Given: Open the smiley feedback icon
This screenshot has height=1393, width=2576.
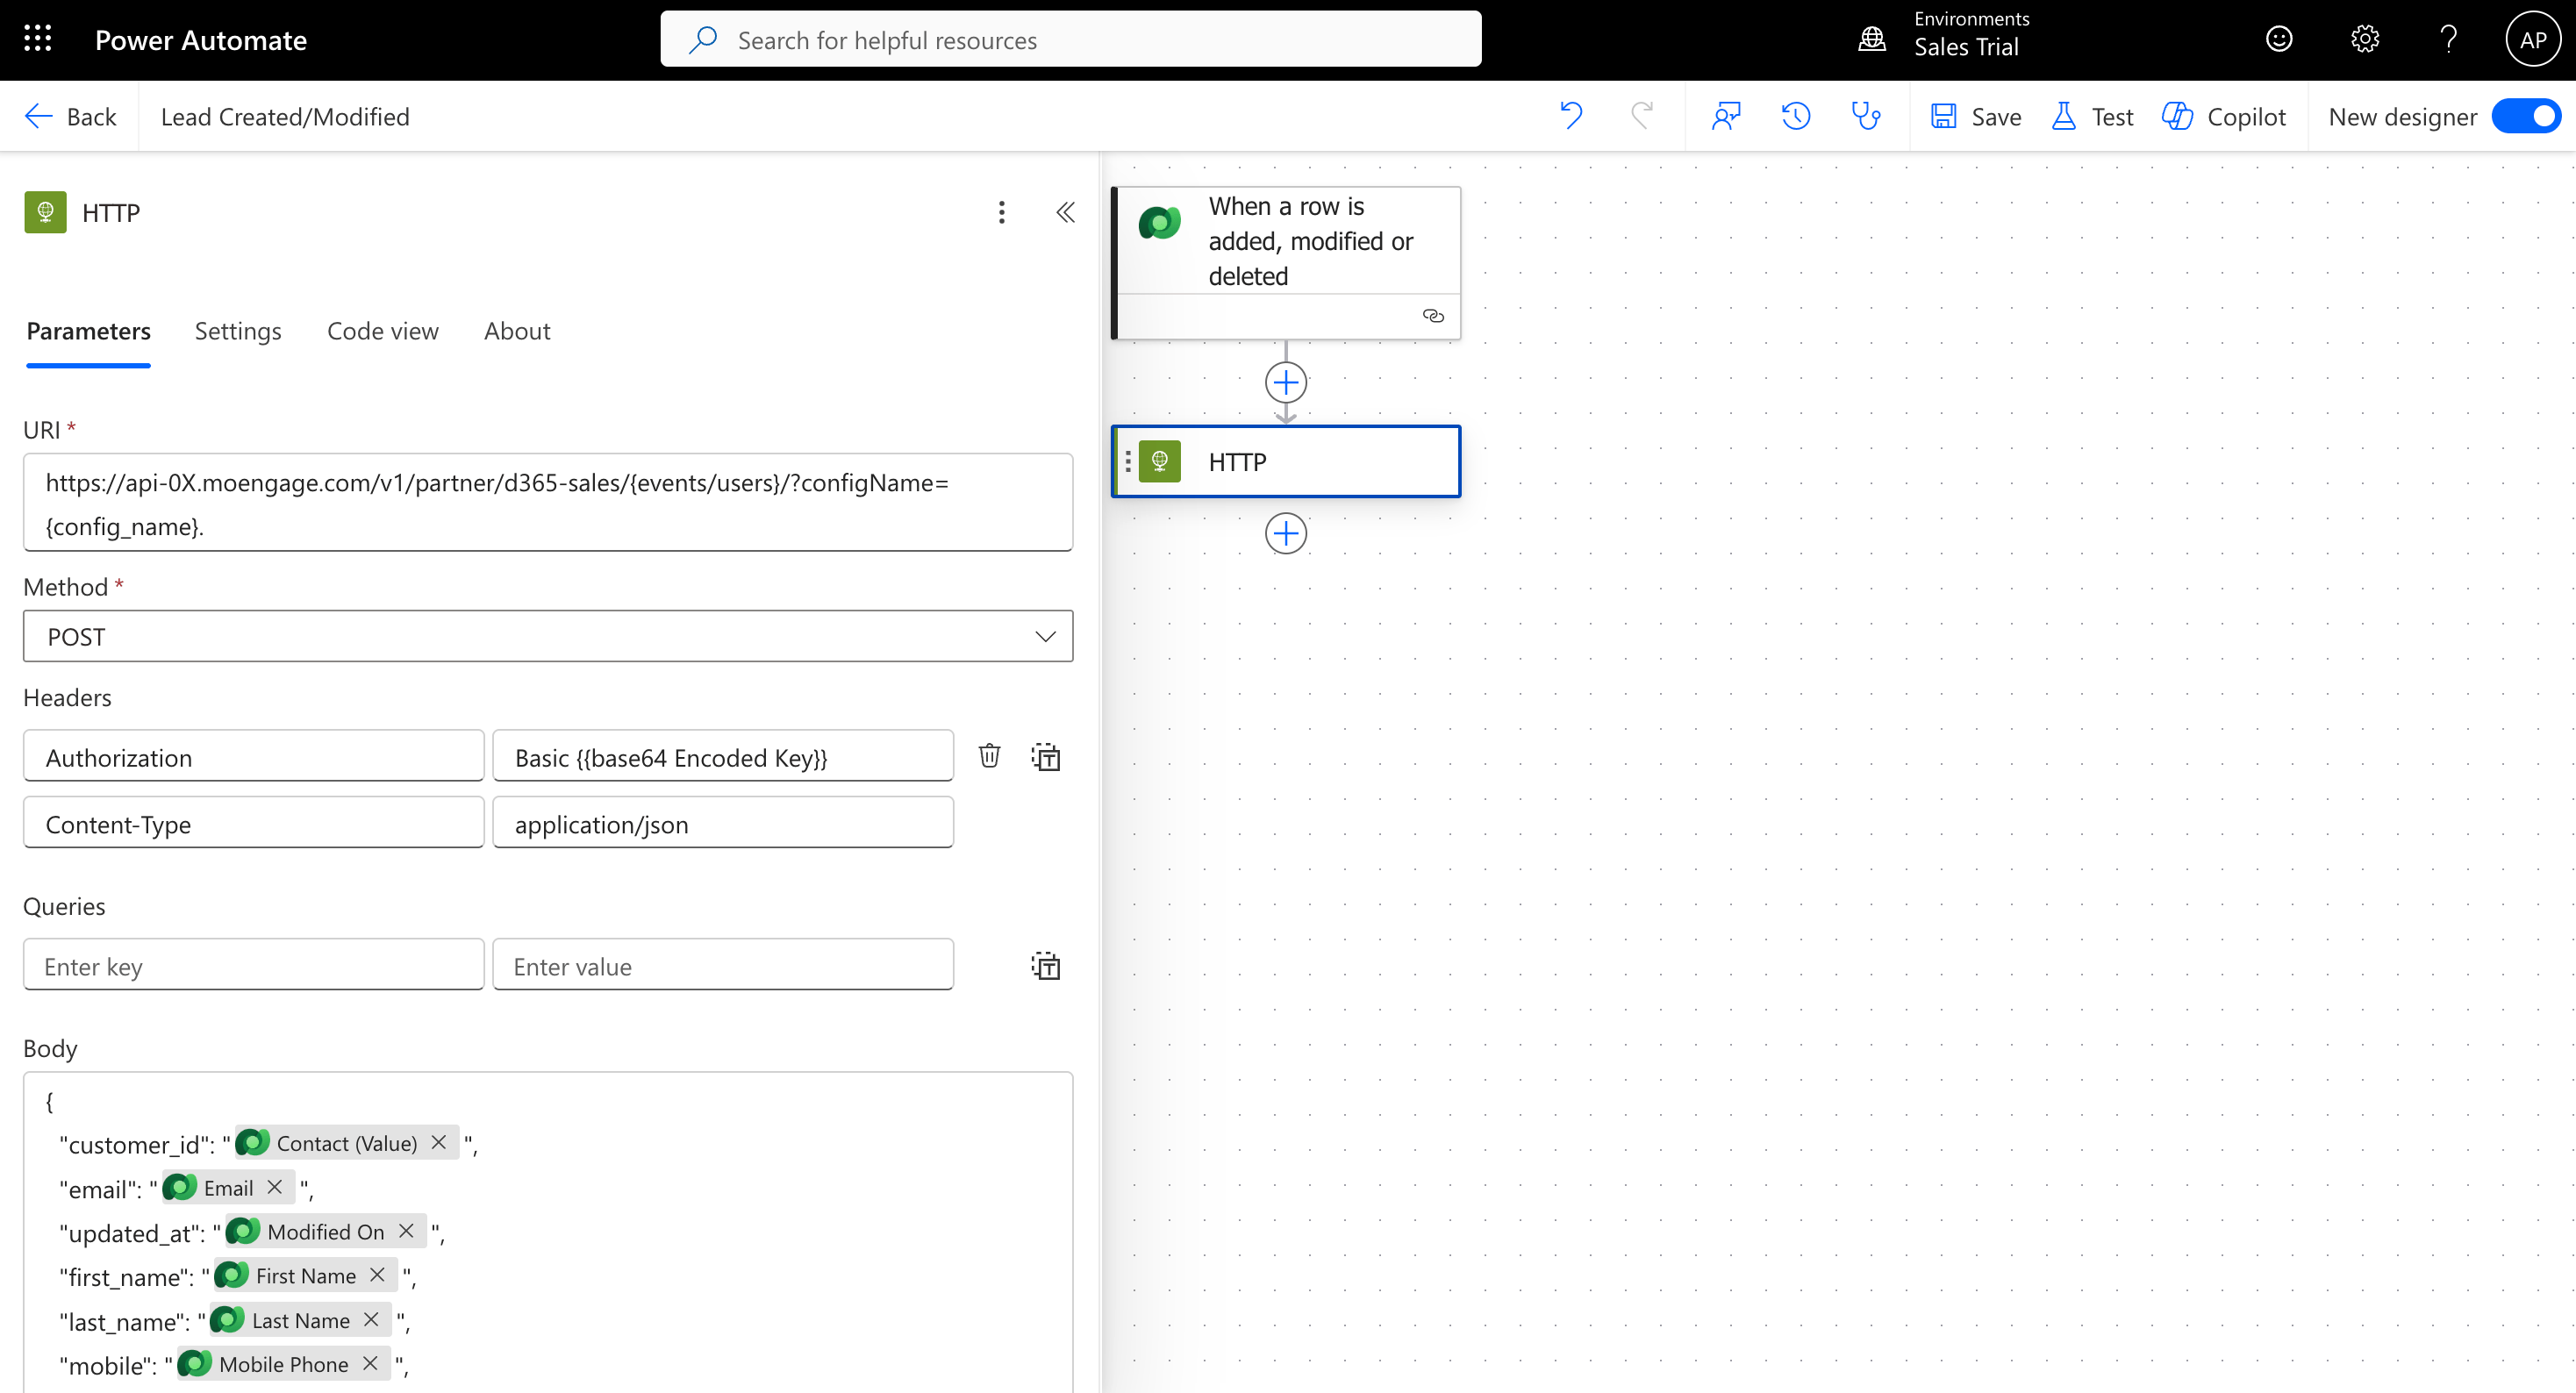Looking at the screenshot, I should click(2279, 39).
